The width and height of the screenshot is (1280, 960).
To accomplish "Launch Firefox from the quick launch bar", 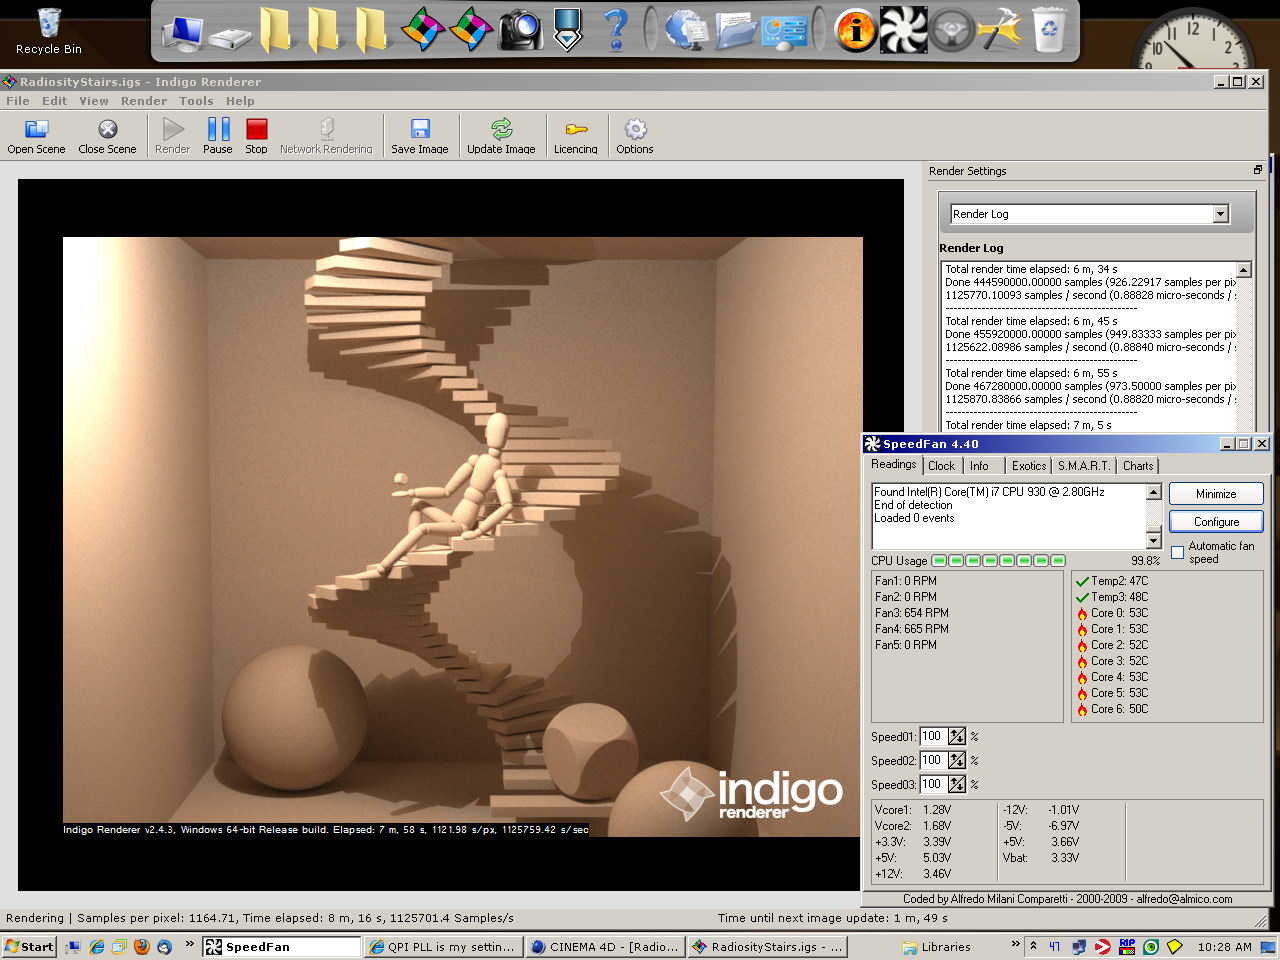I will 141,946.
